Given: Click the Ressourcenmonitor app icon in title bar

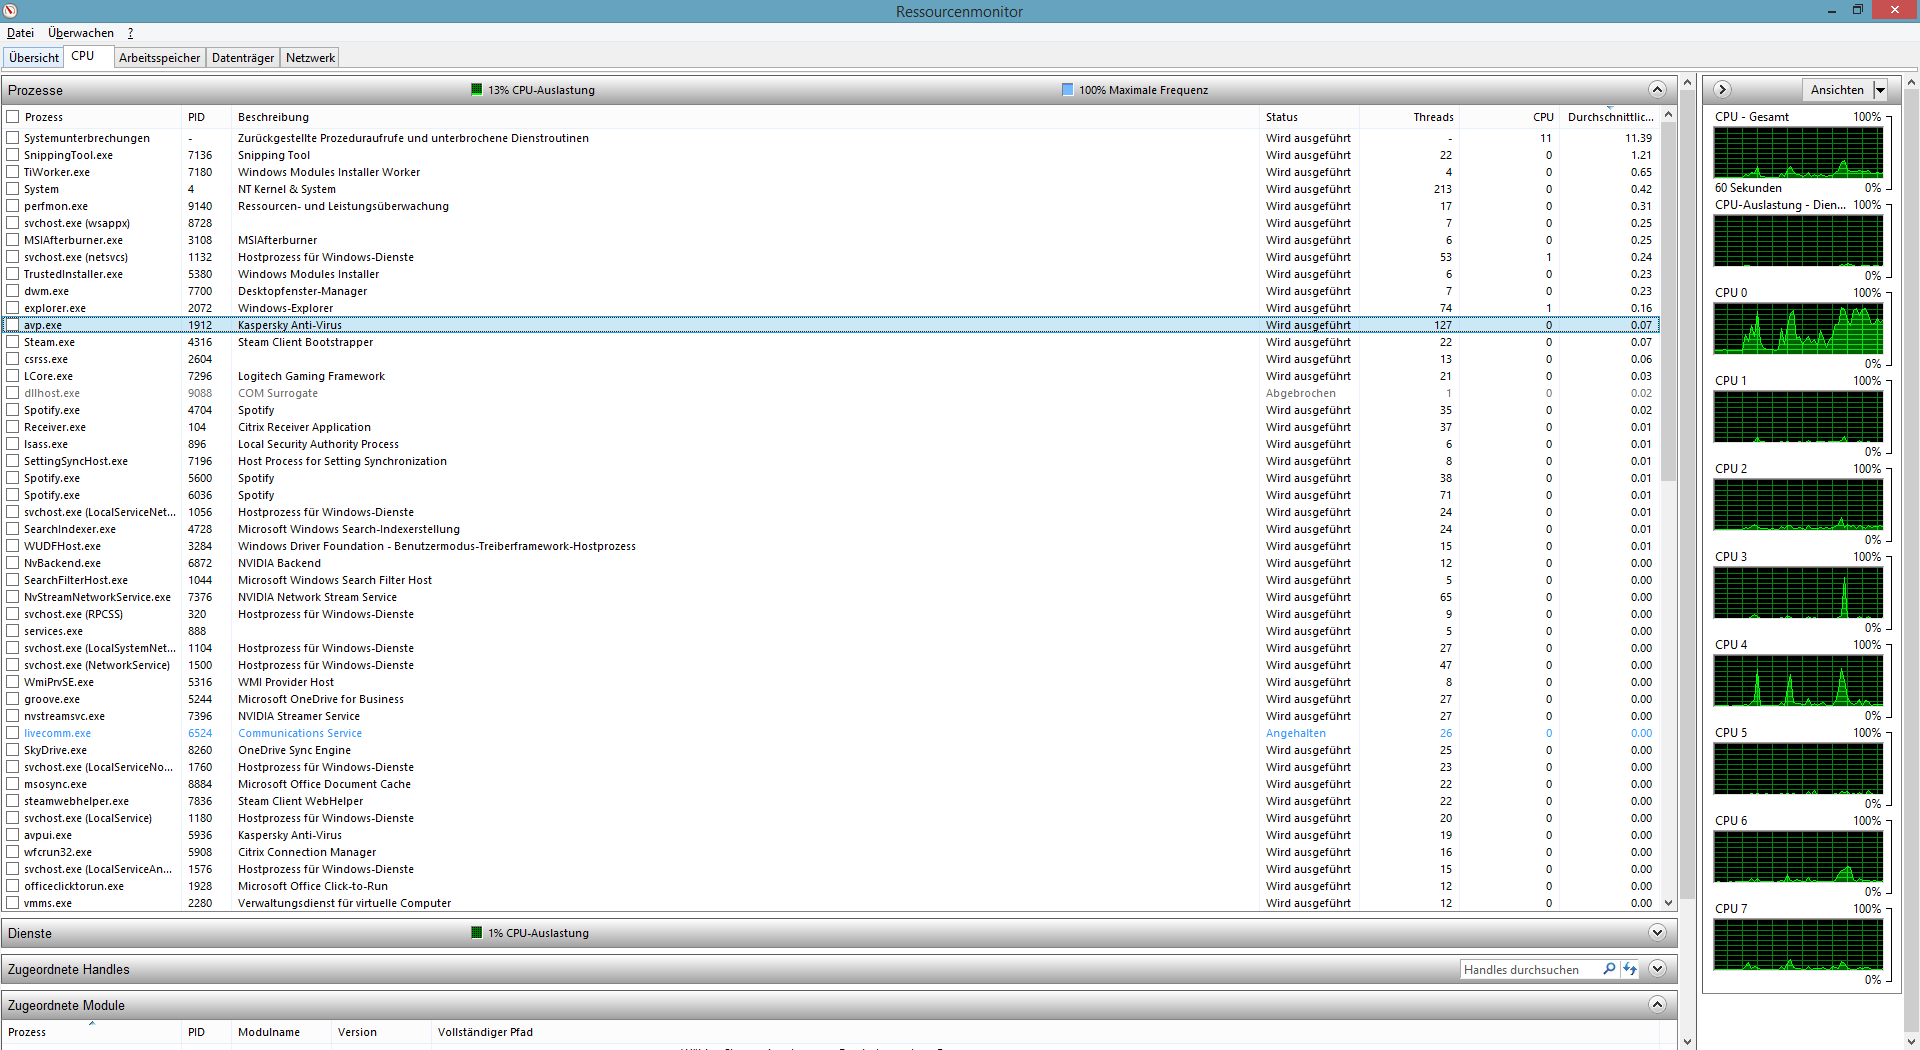Looking at the screenshot, I should tap(10, 11).
